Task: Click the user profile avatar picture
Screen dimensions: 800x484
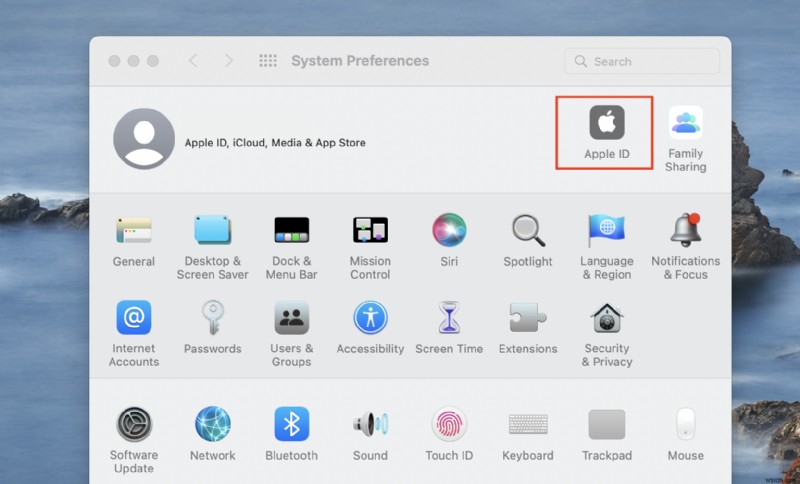Action: click(x=144, y=138)
